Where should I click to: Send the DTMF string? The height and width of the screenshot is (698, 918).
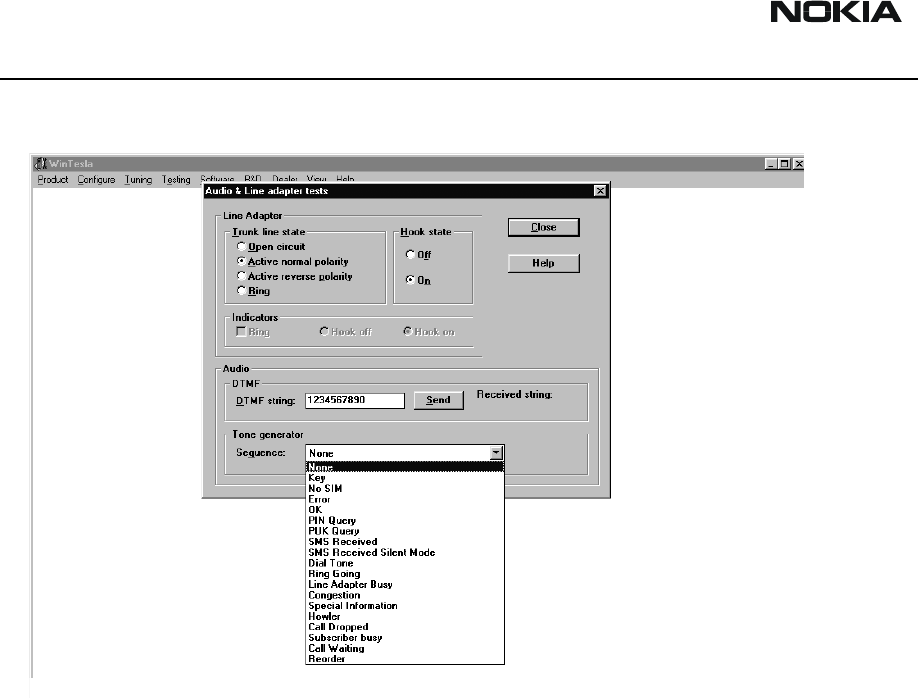tap(439, 400)
